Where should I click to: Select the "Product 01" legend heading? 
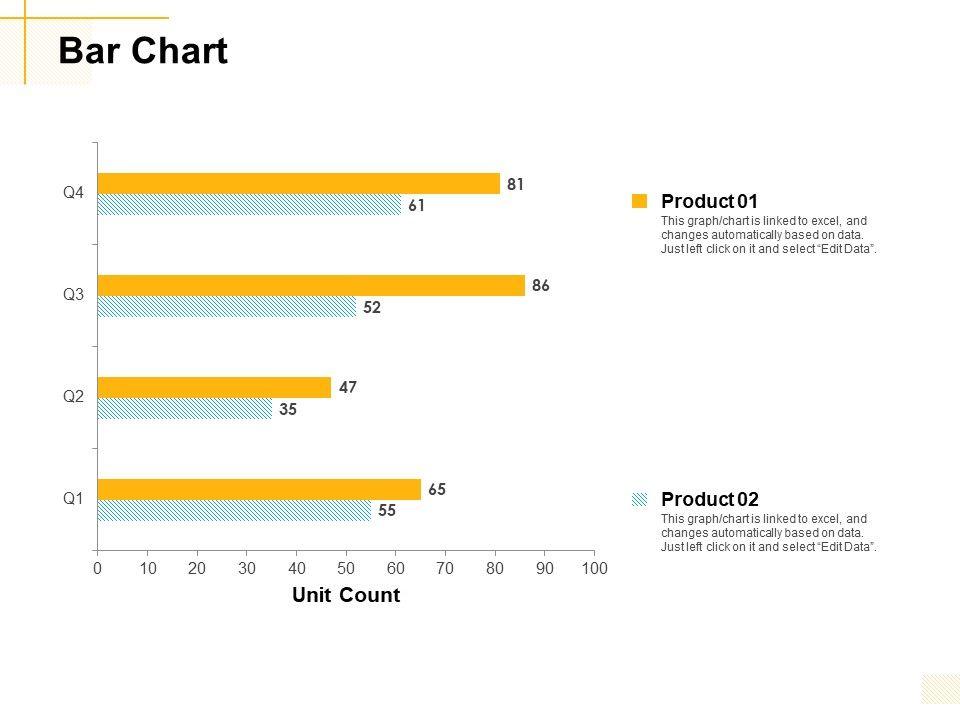(710, 201)
